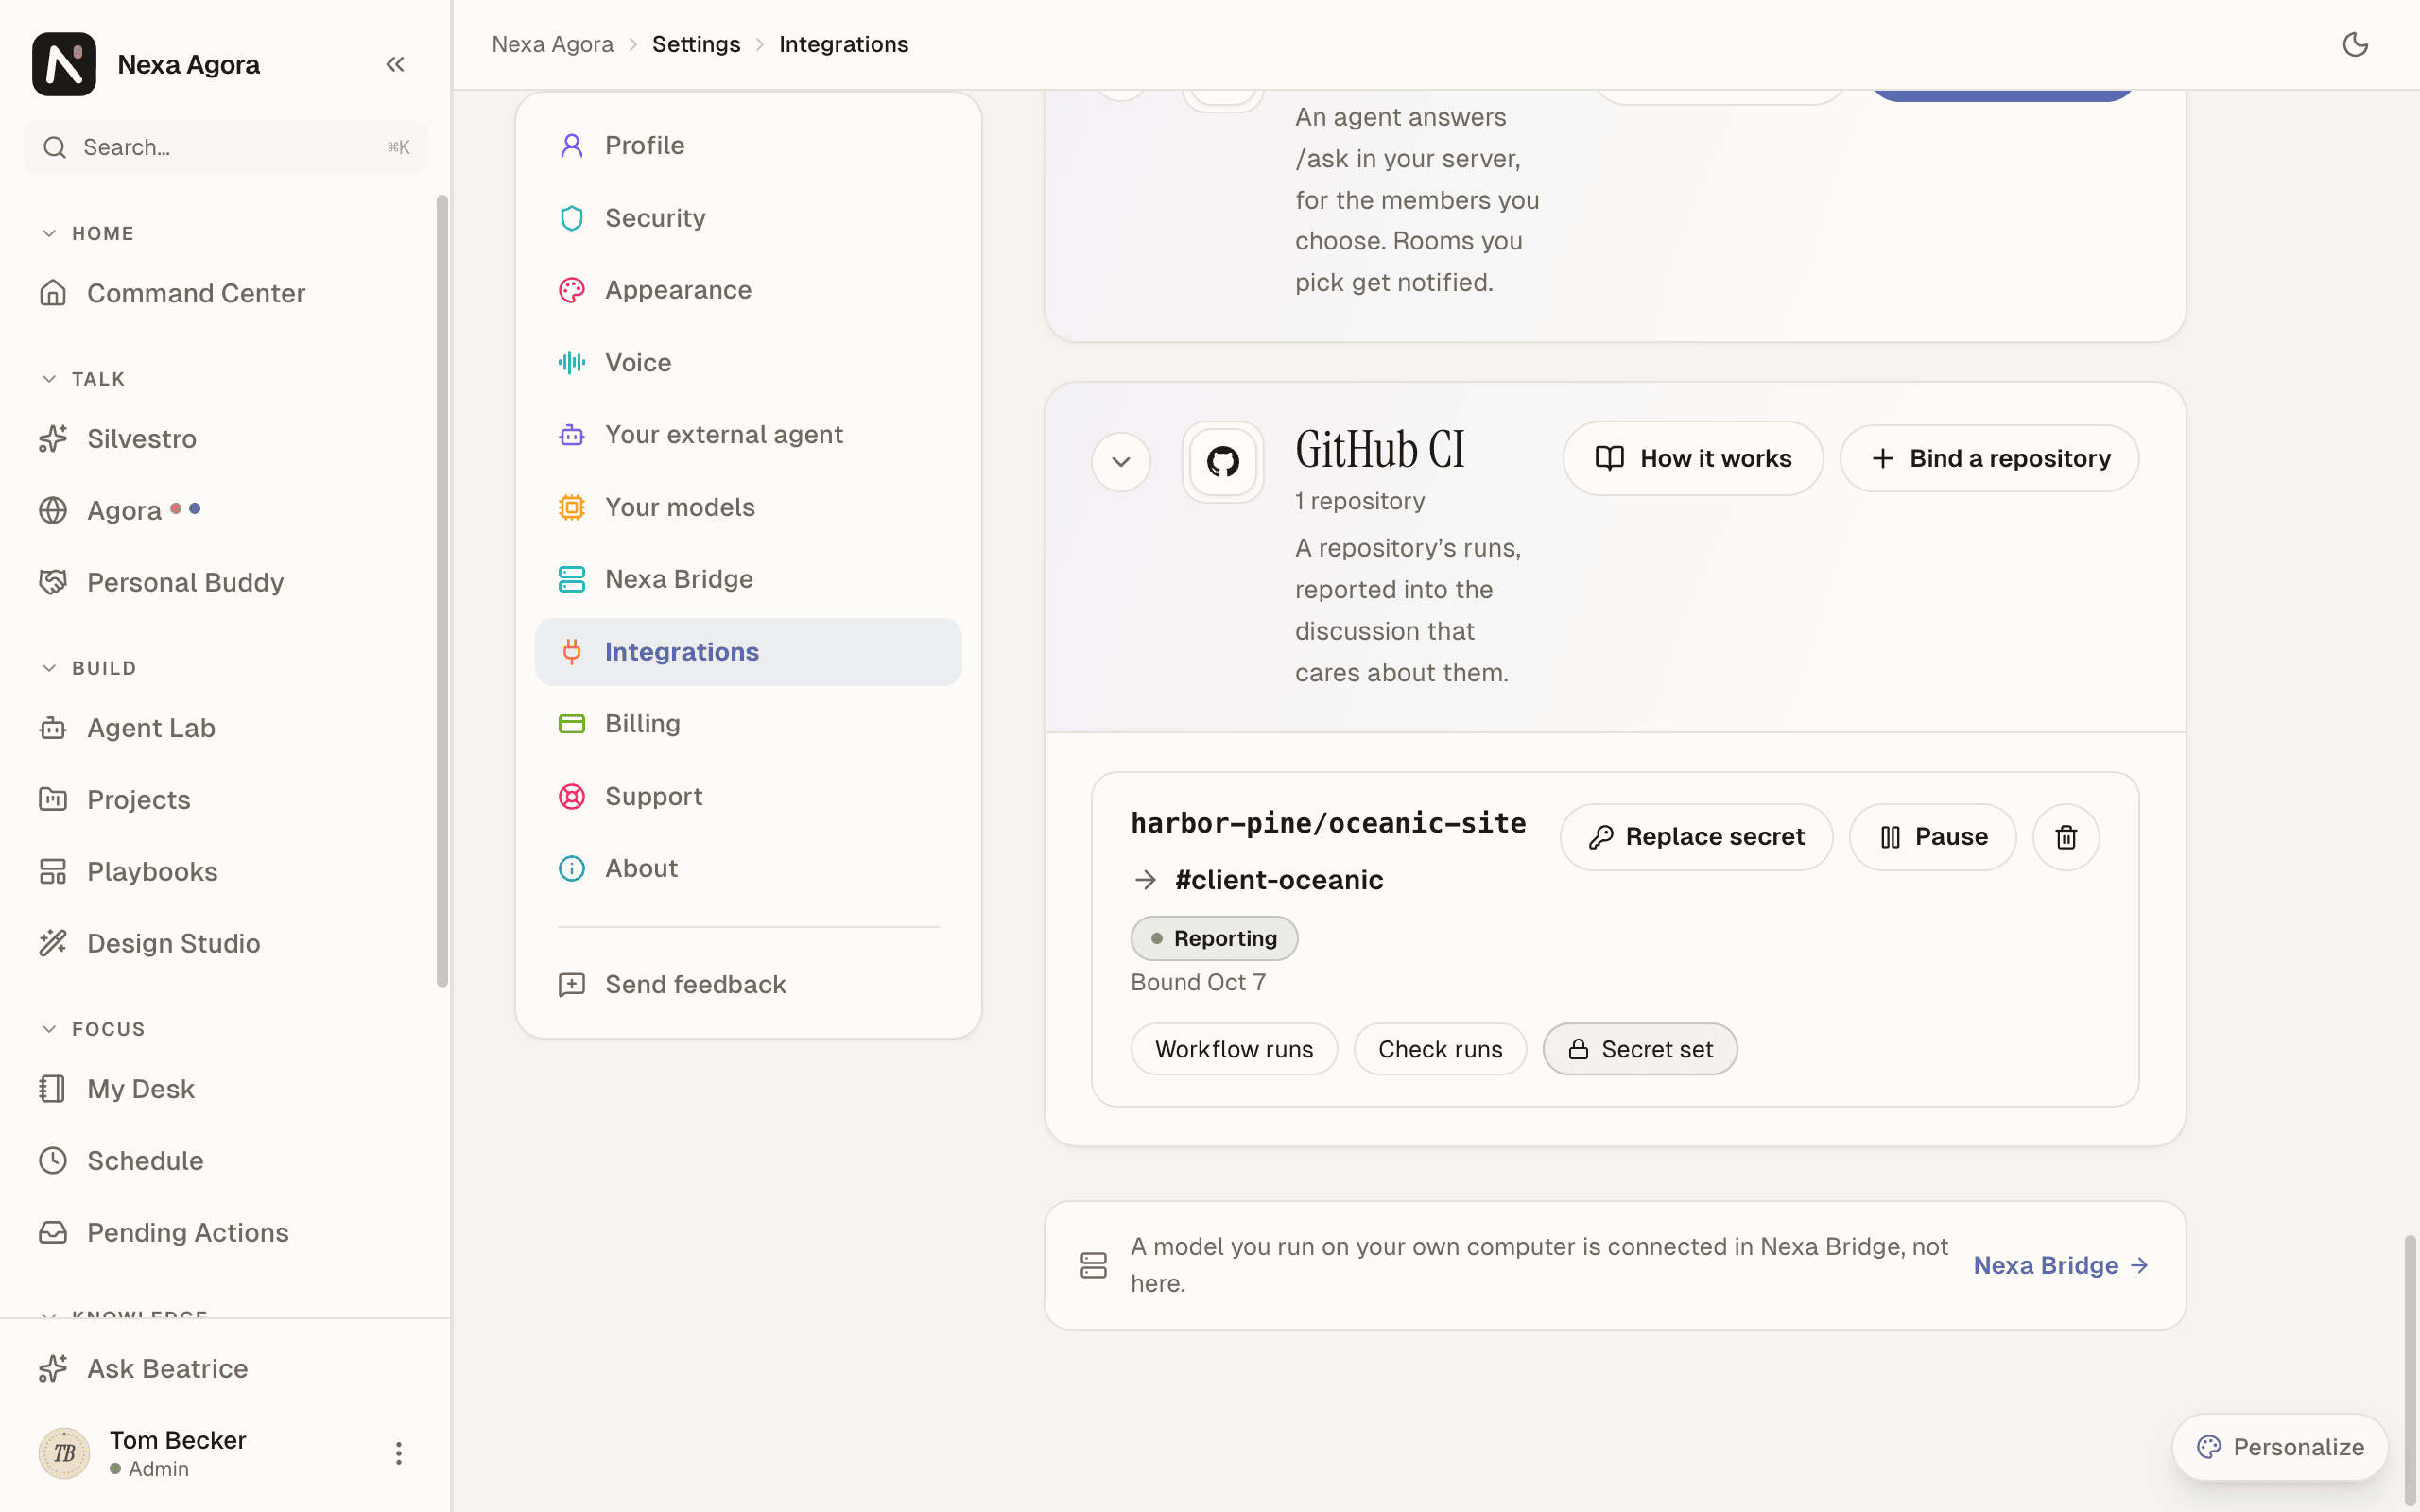Open Nexa Bridge settings page
The height and width of the screenshot is (1512, 2420).
coord(748,579)
